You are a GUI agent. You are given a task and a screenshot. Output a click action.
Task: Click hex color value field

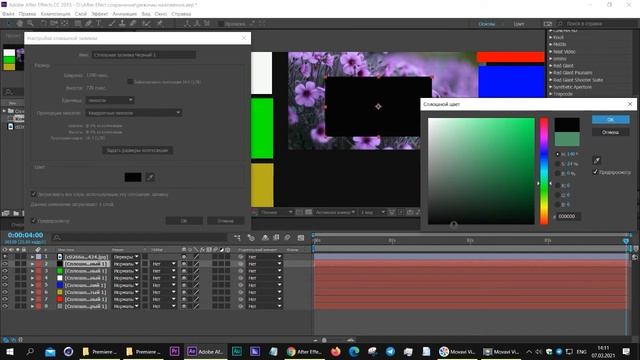(x=569, y=216)
